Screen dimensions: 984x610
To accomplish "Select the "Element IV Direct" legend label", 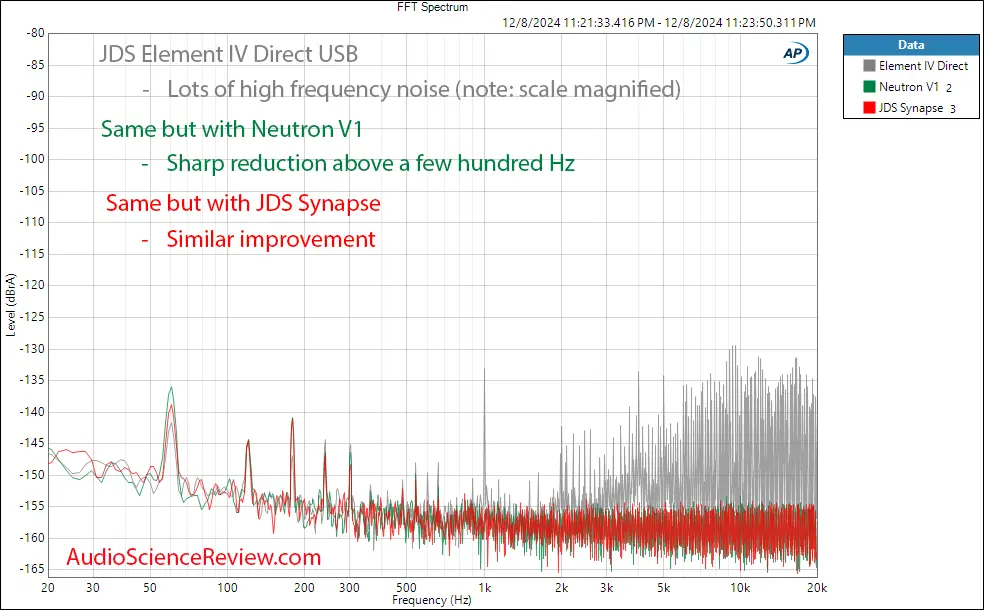I will 922,66.
